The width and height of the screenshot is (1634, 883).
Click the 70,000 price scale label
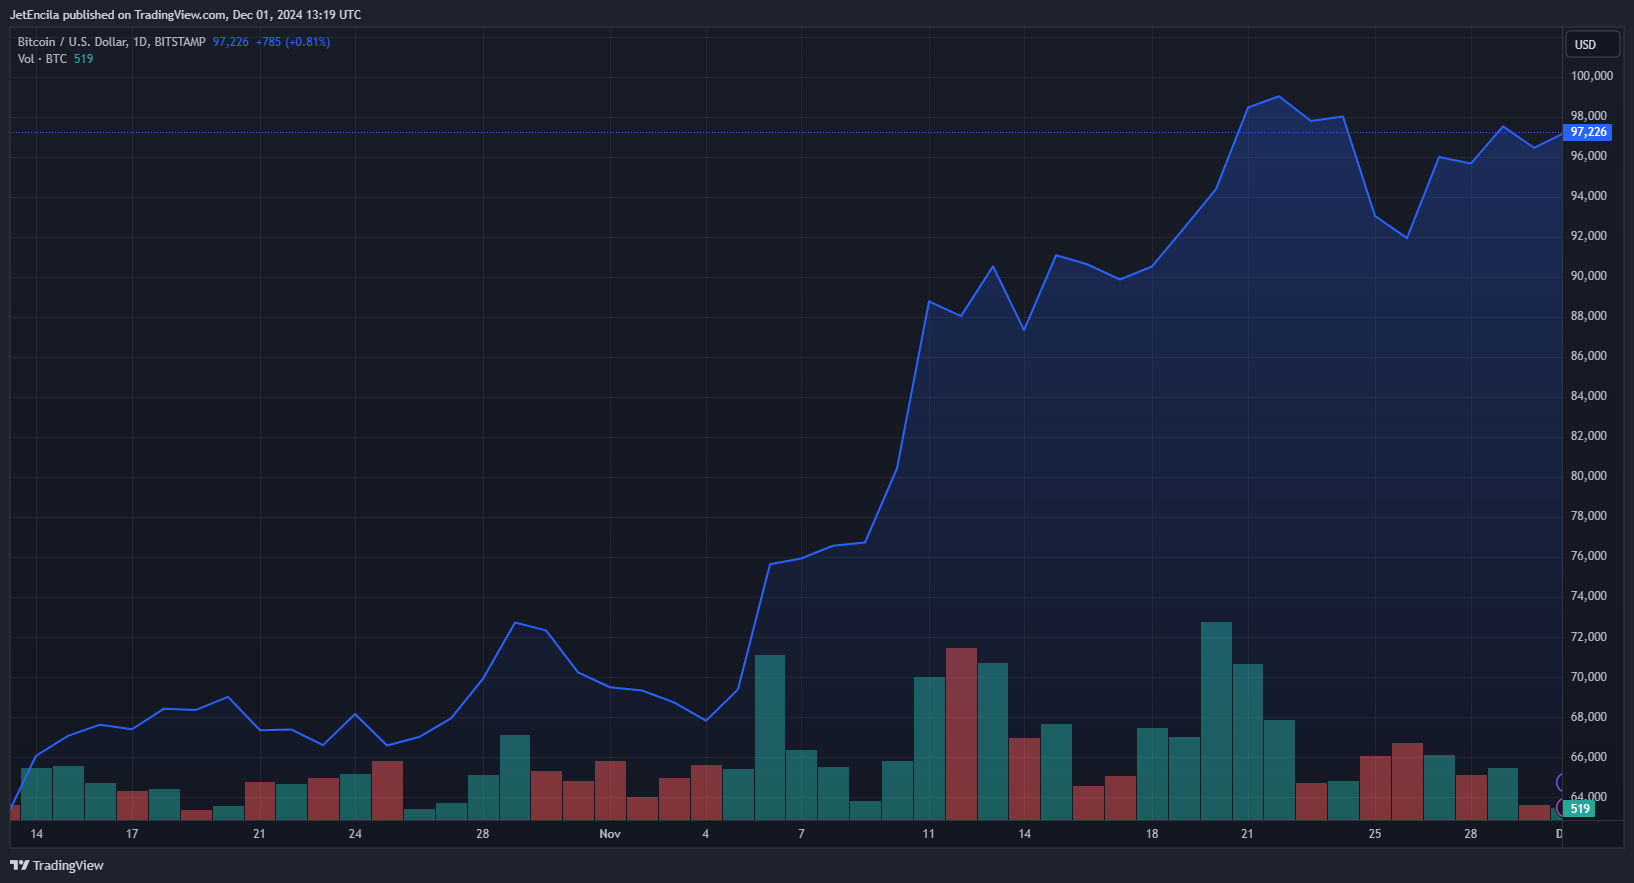[1588, 677]
